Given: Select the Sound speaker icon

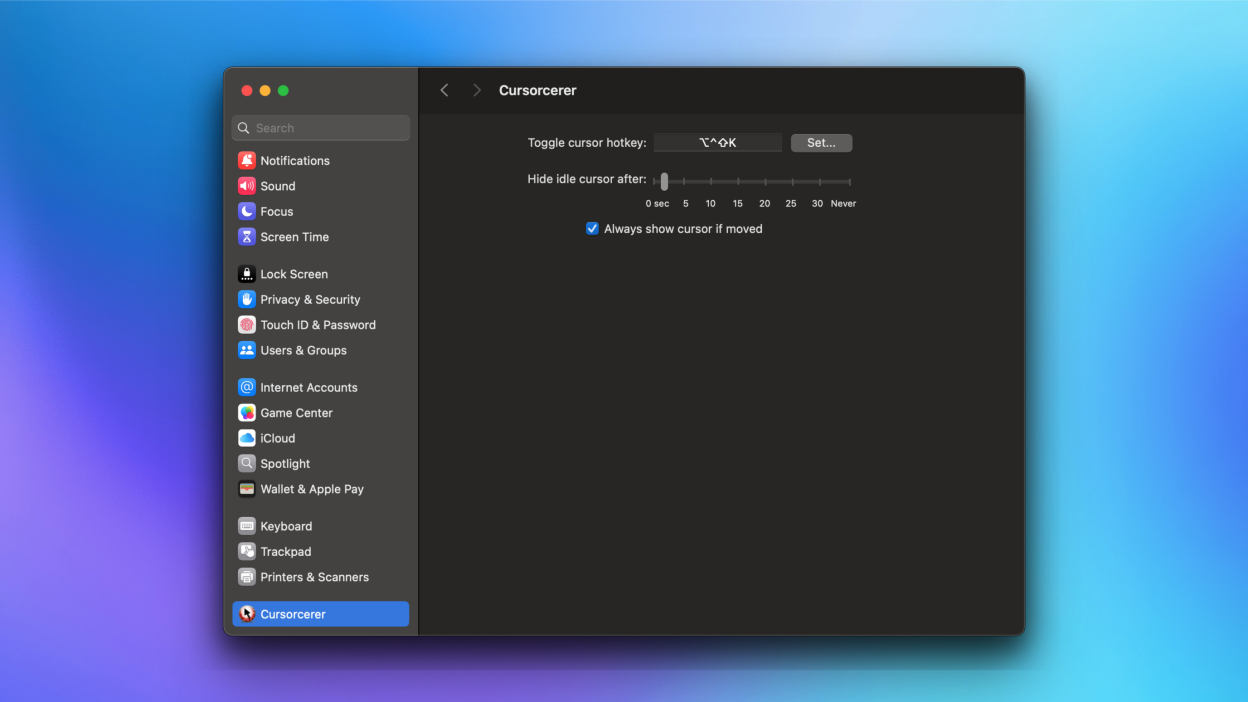Looking at the screenshot, I should (247, 186).
